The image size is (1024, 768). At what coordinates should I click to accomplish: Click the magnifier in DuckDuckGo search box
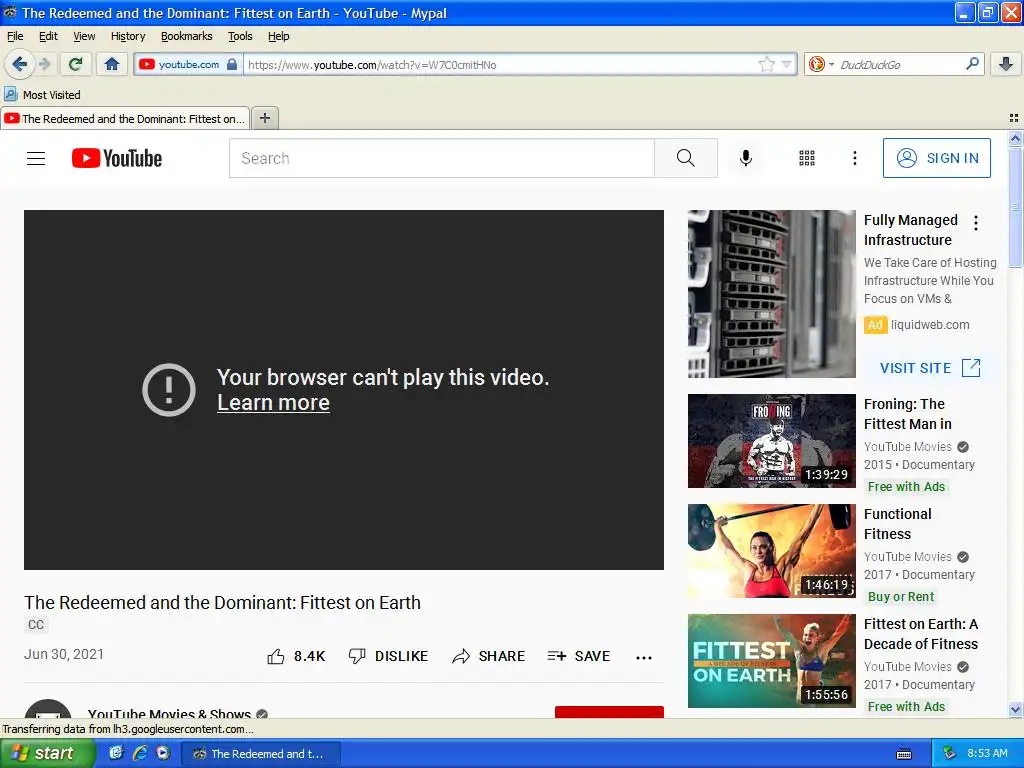tap(972, 64)
